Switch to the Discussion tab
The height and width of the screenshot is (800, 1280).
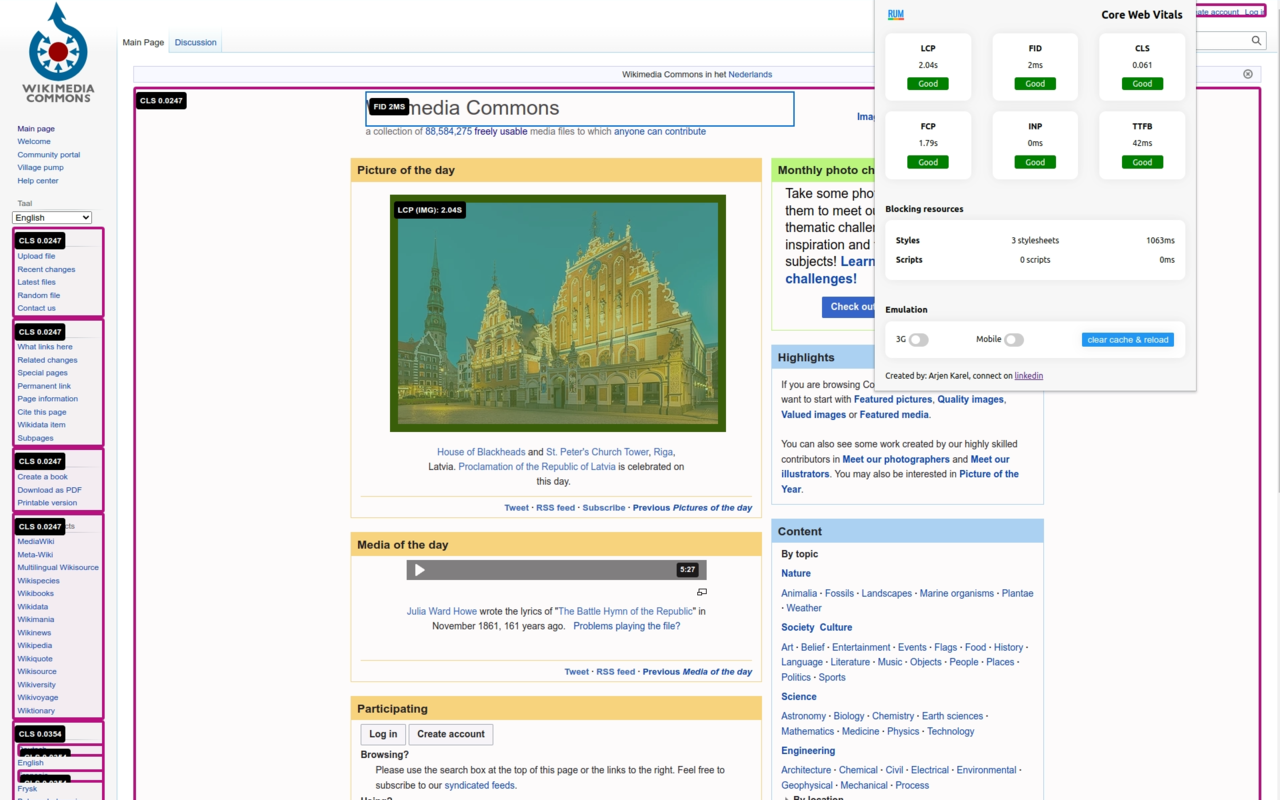(x=195, y=42)
